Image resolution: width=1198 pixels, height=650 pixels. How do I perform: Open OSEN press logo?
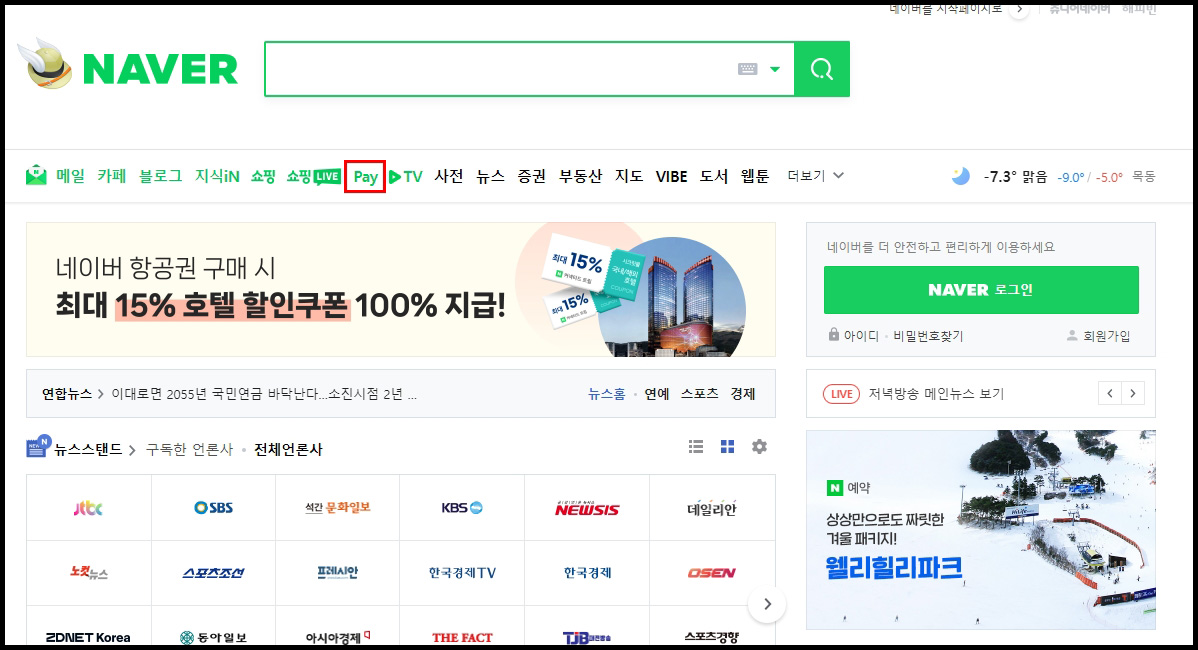click(x=712, y=573)
